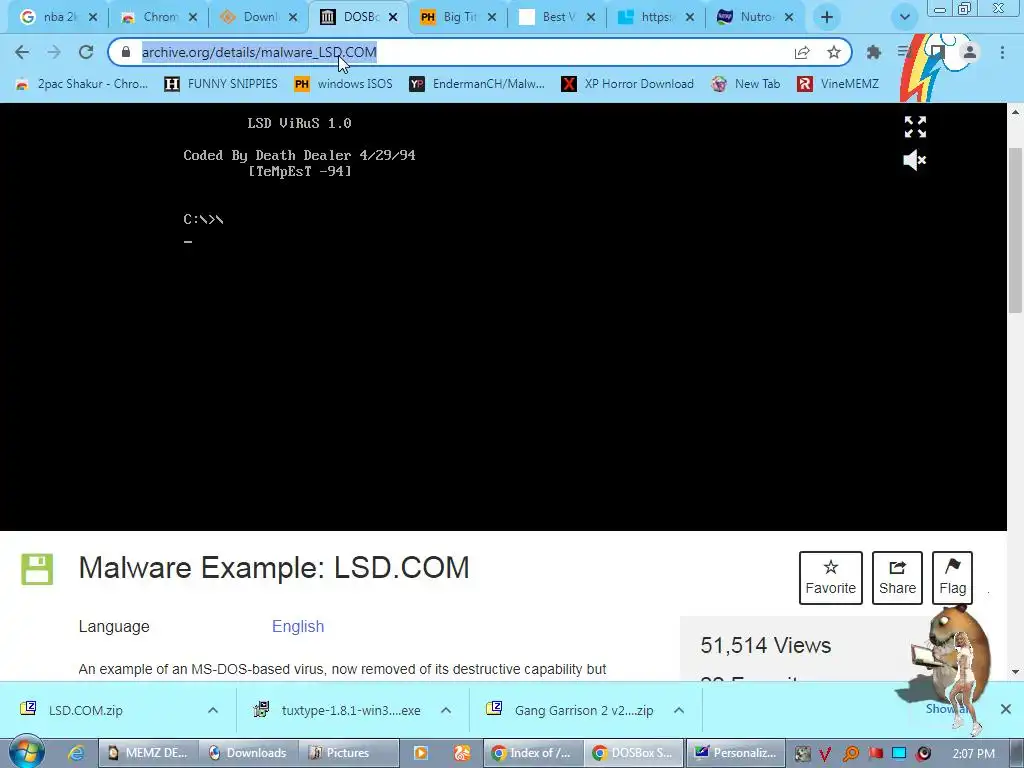Click the 2:07 PM clock
Viewport: 1024px width, 768px height.
click(973, 754)
